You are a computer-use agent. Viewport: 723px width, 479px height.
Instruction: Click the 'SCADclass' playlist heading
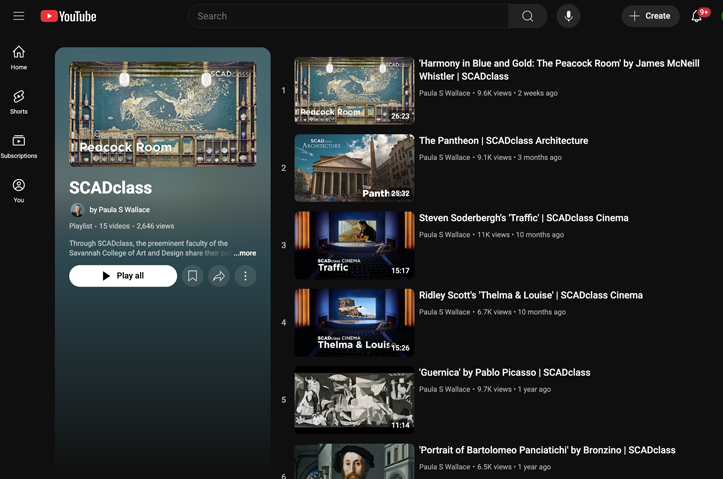pos(111,188)
